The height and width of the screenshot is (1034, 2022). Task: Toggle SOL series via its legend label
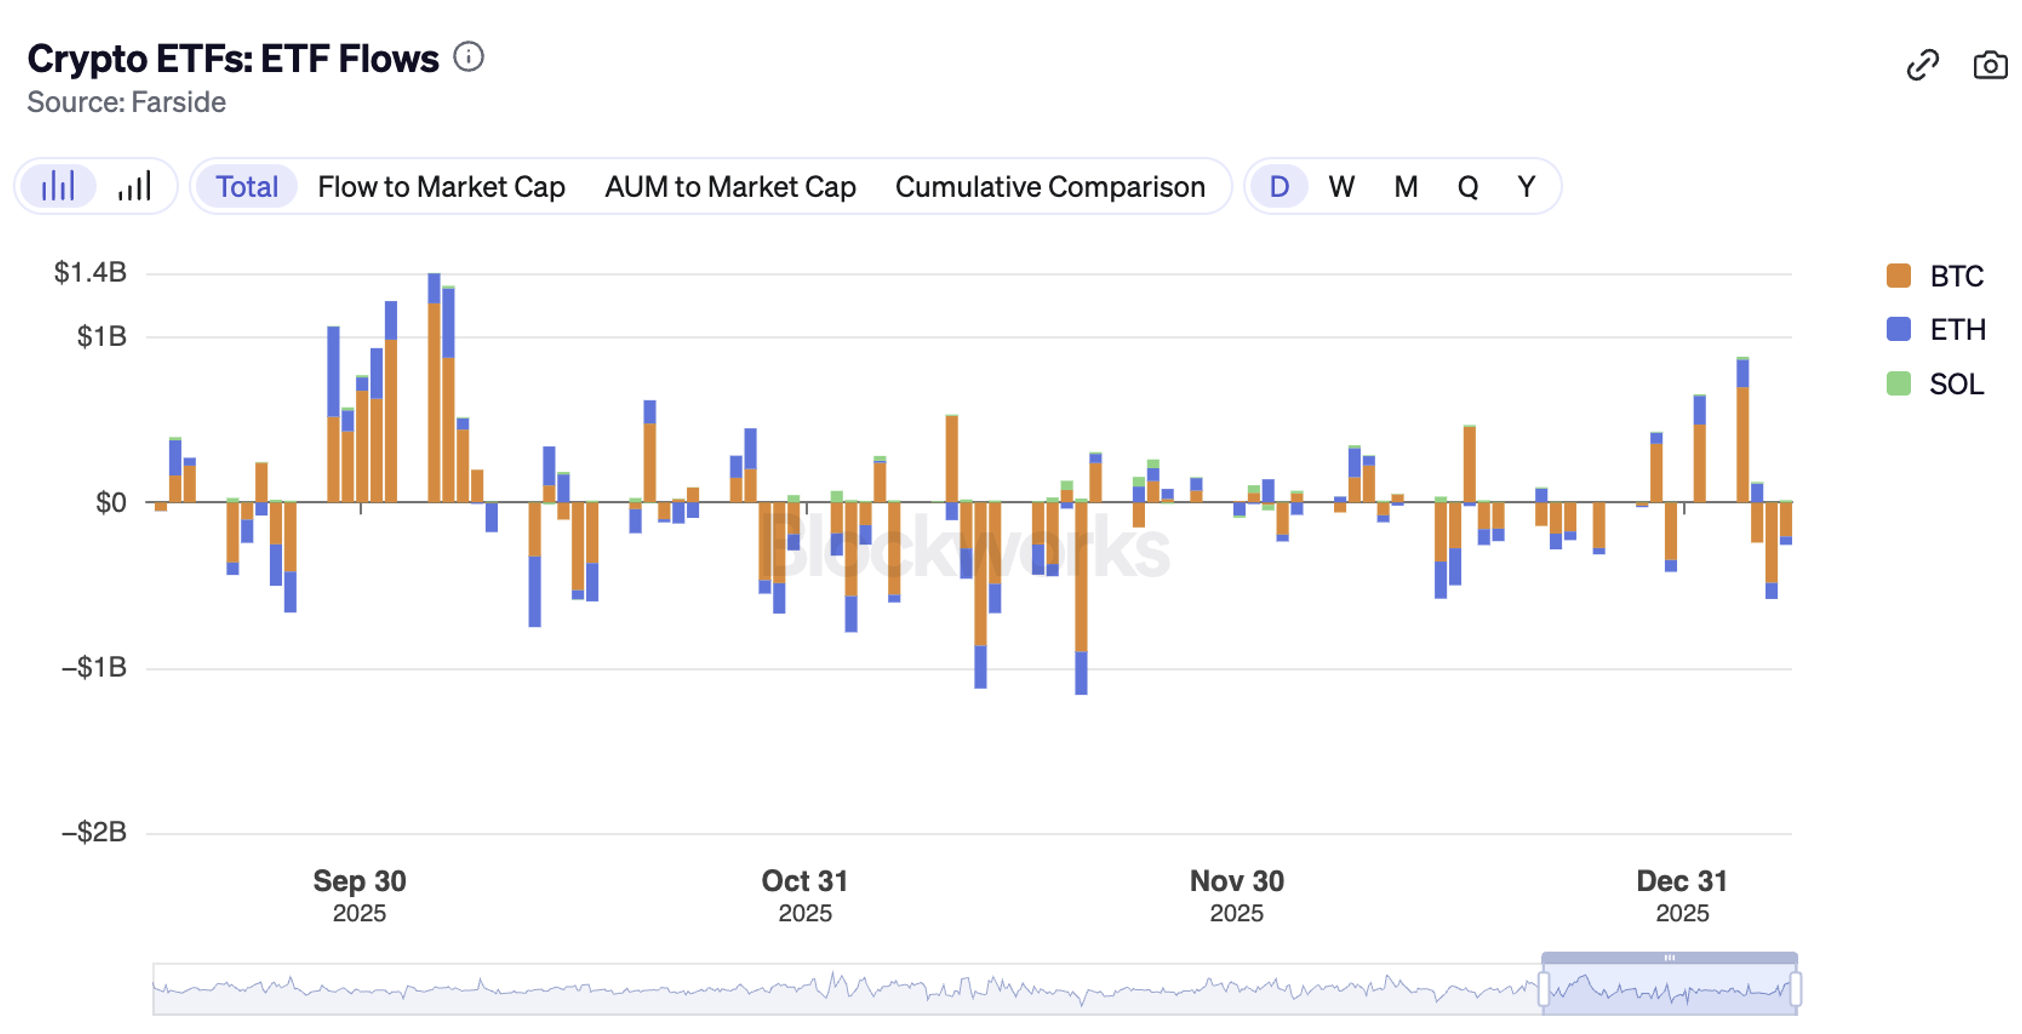tap(1956, 384)
